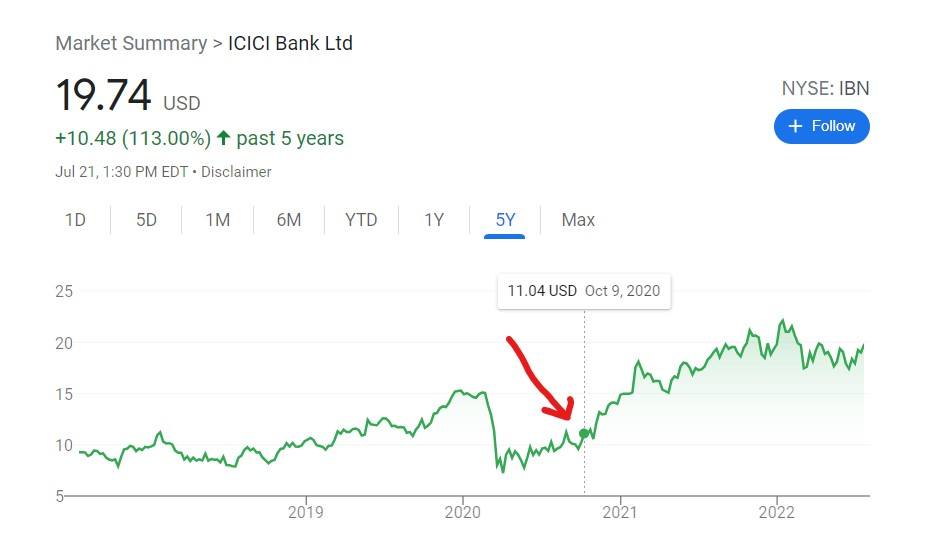Click the 2022 chart peak
Viewport: 947px width, 541px height.
coord(783,321)
